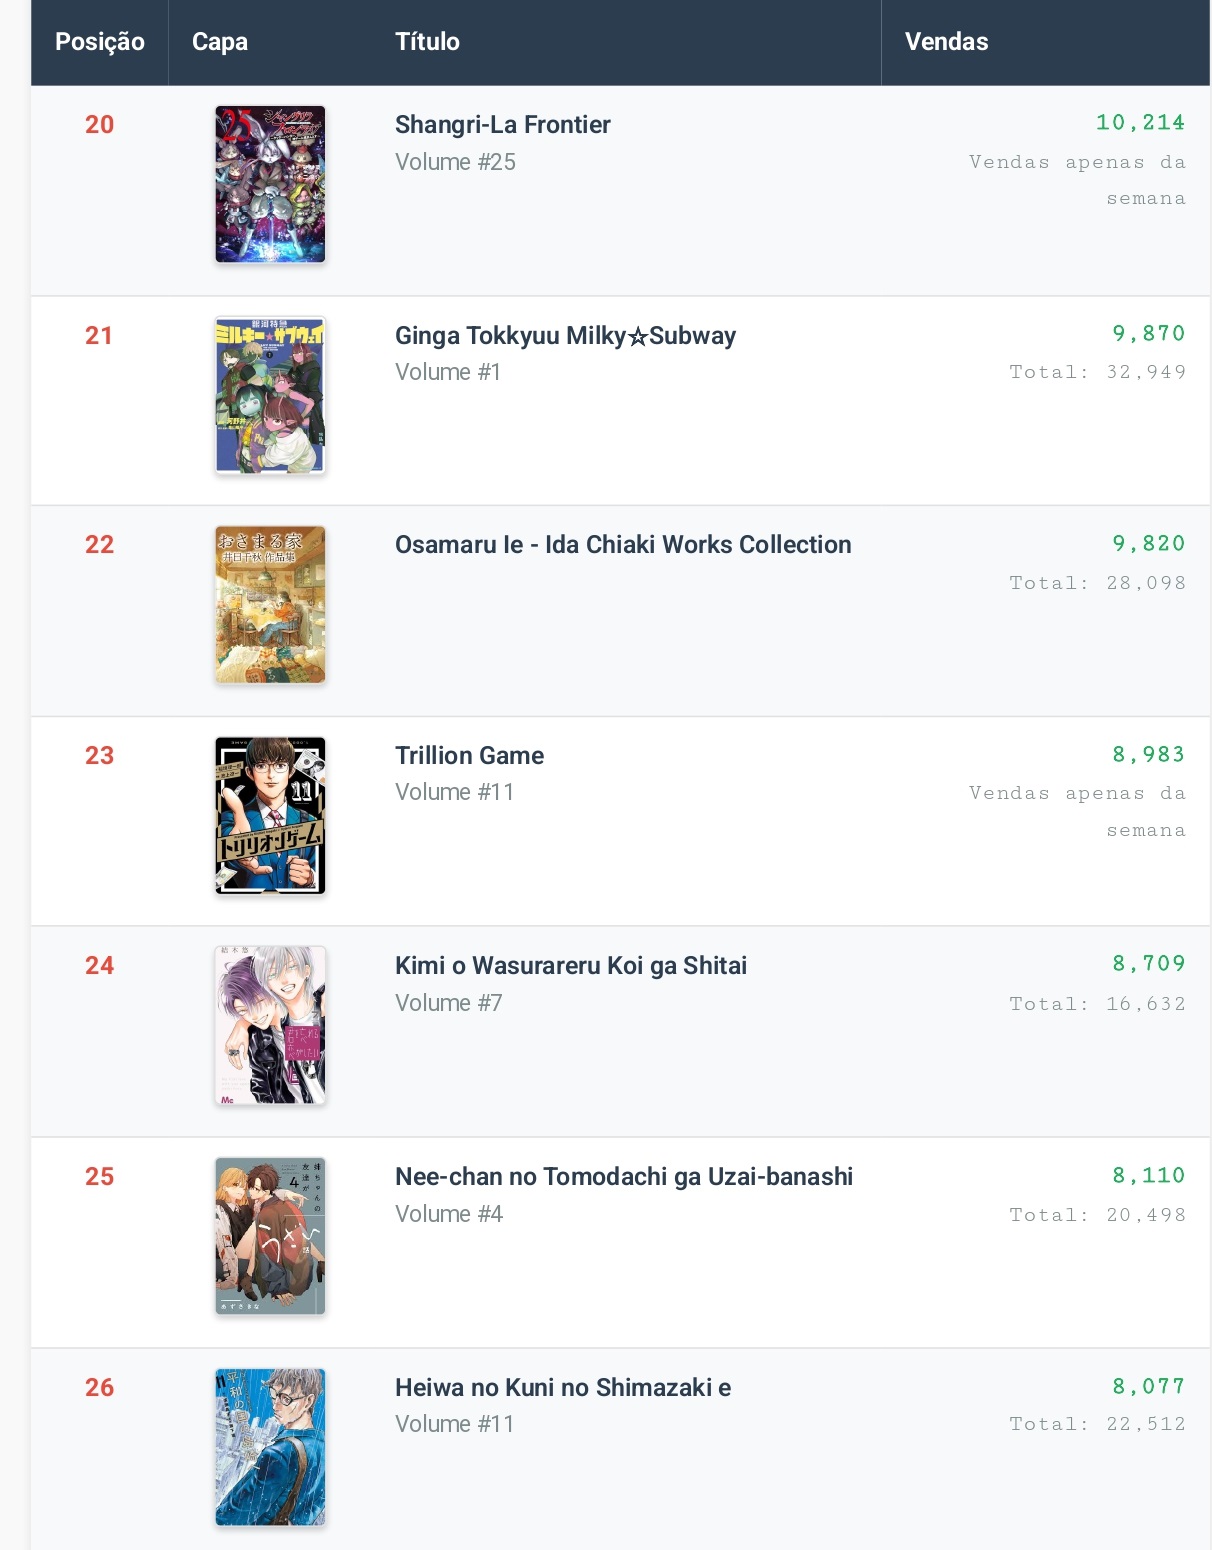The image size is (1212, 1550).
Task: Open the Shangri-La Frontier cover image
Action: pyautogui.click(x=270, y=184)
